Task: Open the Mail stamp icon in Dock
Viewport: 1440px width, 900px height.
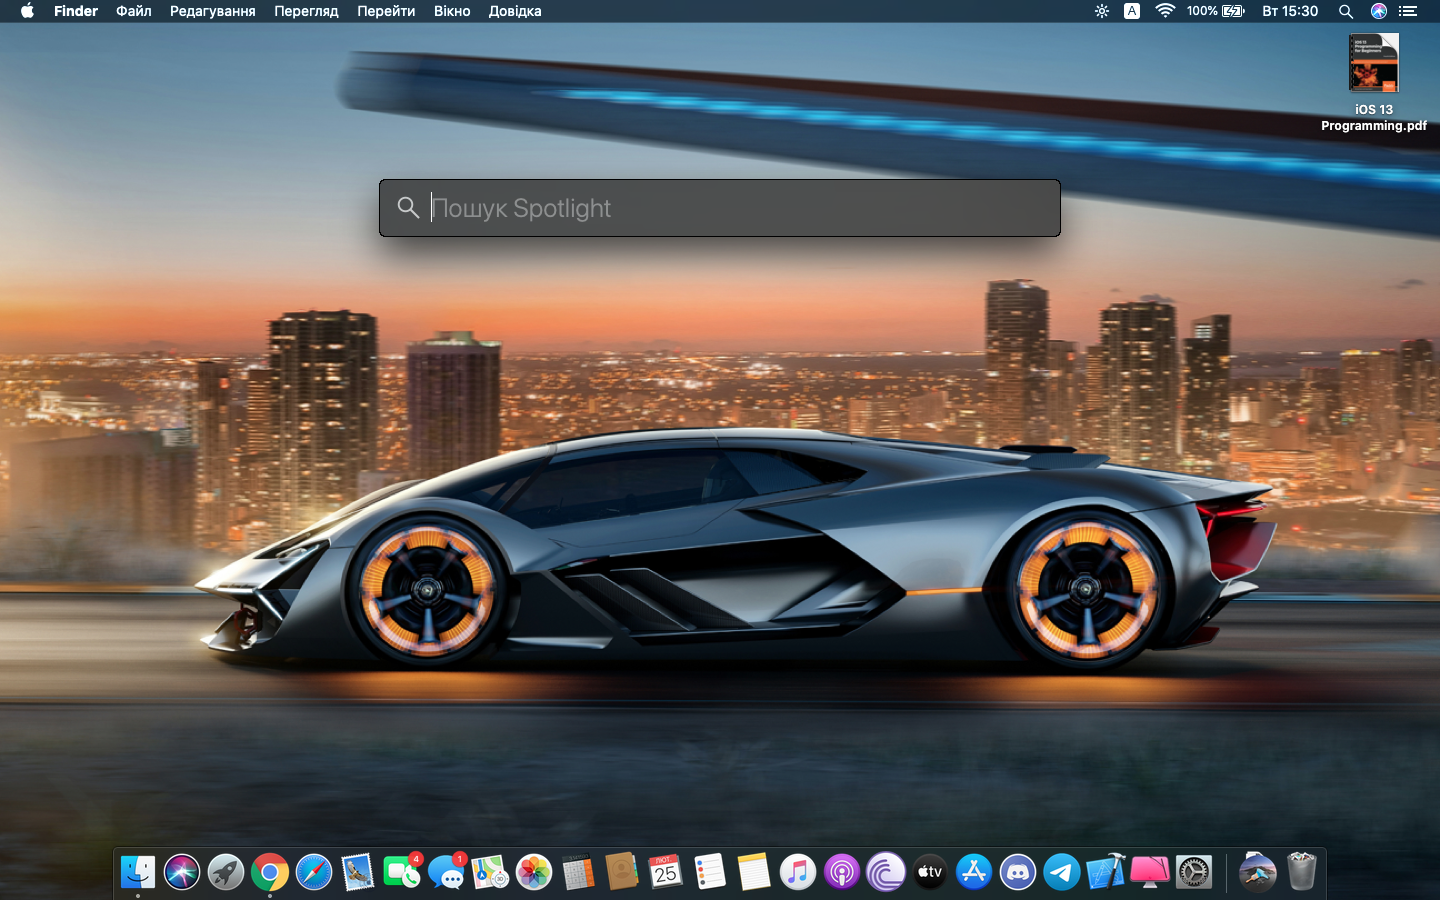Action: tap(358, 872)
